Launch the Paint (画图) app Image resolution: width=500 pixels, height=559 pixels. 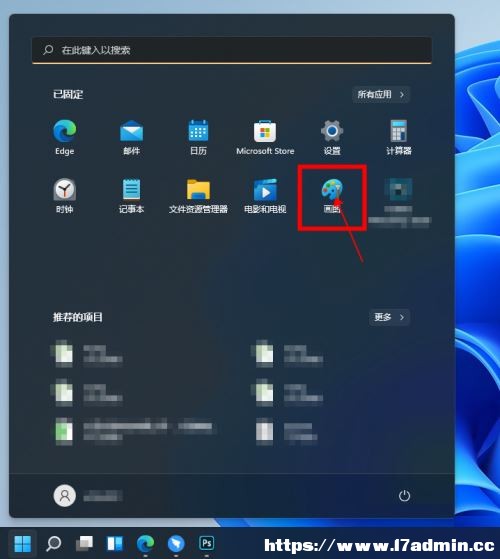coord(332,195)
